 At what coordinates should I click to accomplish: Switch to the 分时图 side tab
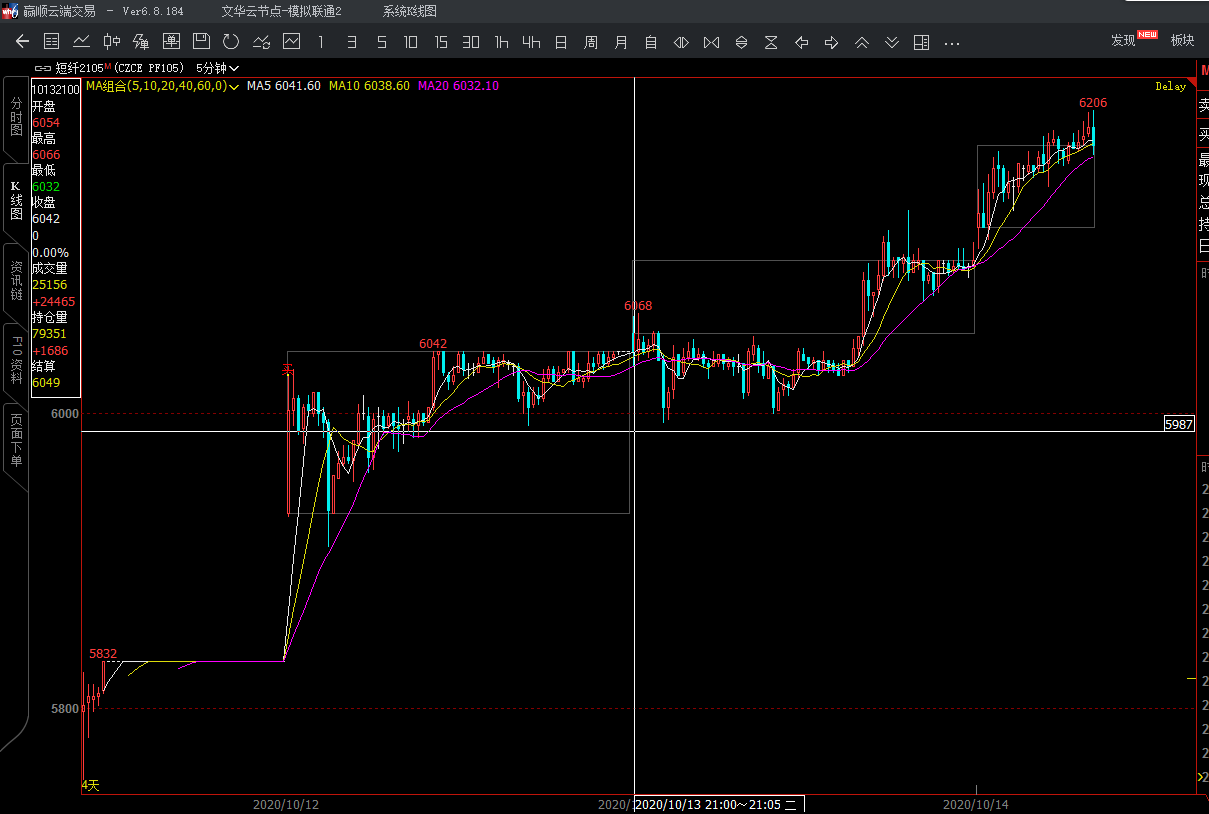[16, 117]
